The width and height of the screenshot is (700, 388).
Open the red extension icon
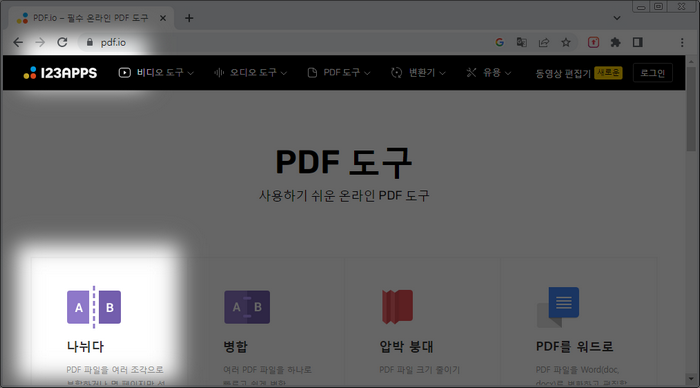pyautogui.click(x=593, y=42)
